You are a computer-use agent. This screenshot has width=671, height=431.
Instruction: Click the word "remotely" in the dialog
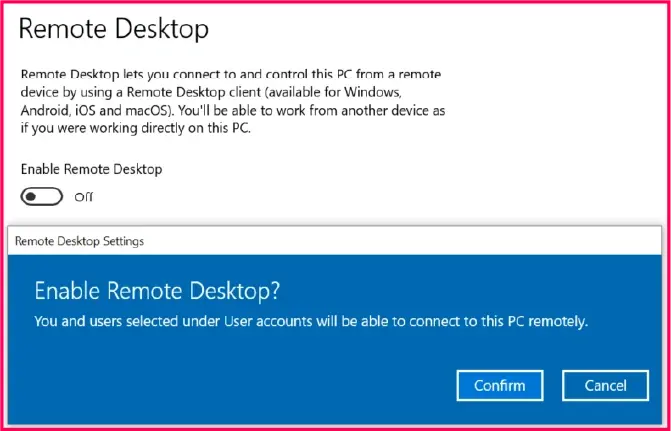click(x=558, y=322)
